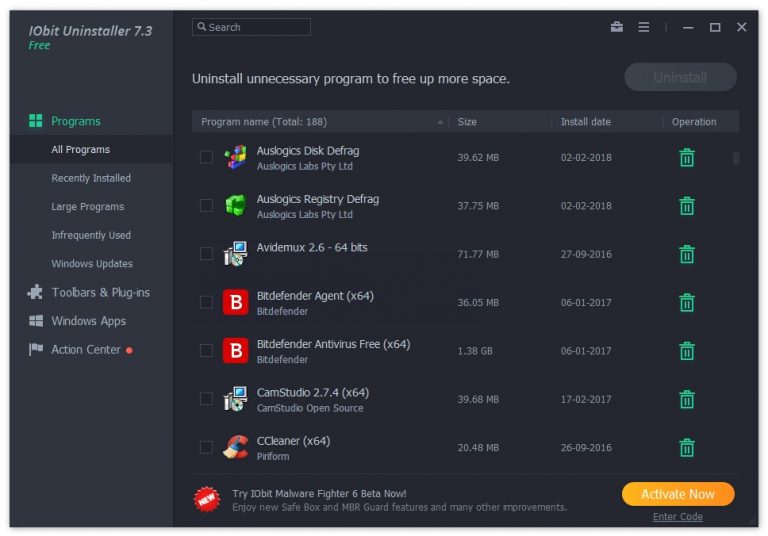The image size is (768, 536).
Task: Click the install date 27-09-2016
Action: 586,254
